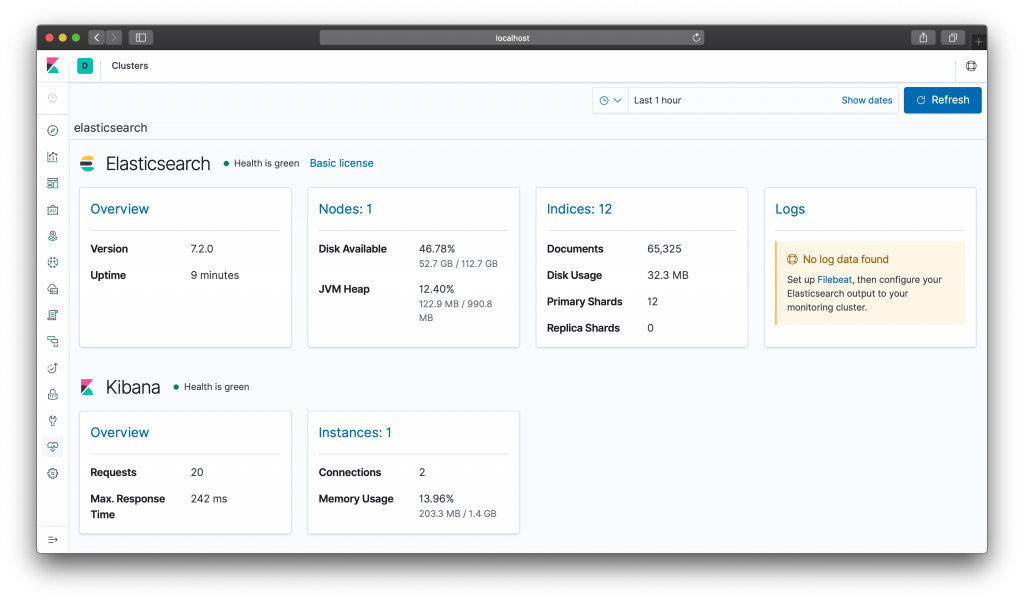Click the Memory Usage value 13.96%
This screenshot has width=1024, height=602.
click(x=436, y=499)
